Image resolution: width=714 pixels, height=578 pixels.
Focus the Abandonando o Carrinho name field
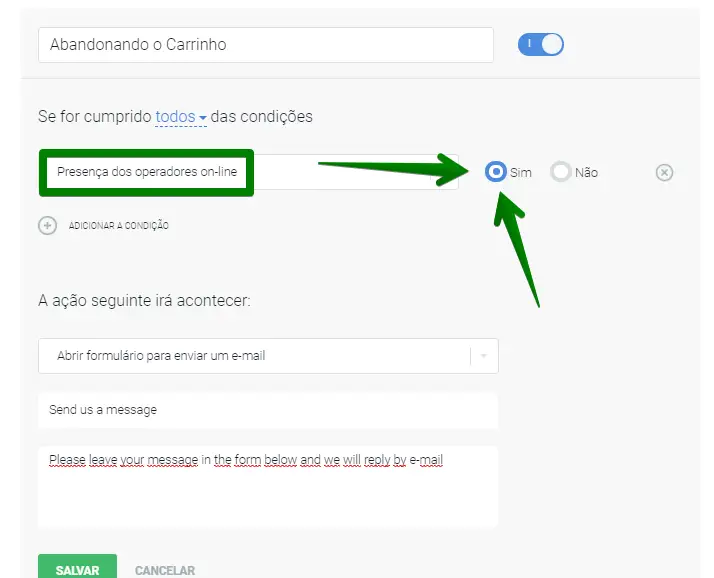[x=265, y=45]
